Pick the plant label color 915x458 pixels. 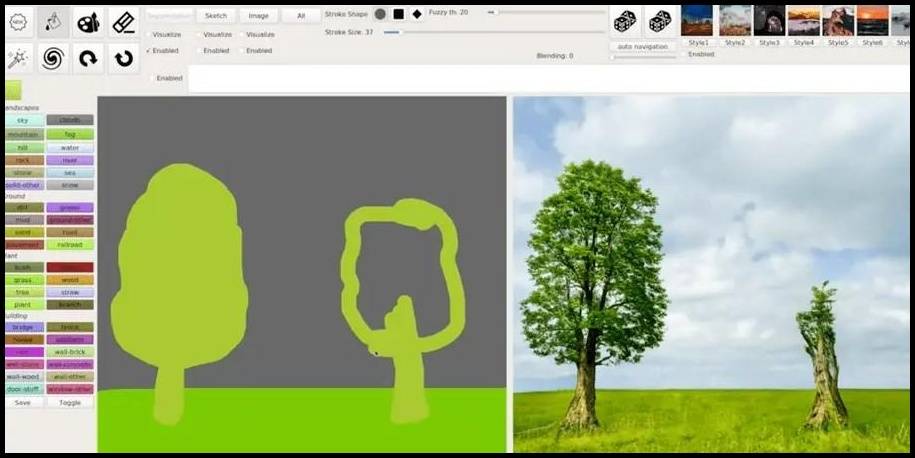(x=23, y=305)
